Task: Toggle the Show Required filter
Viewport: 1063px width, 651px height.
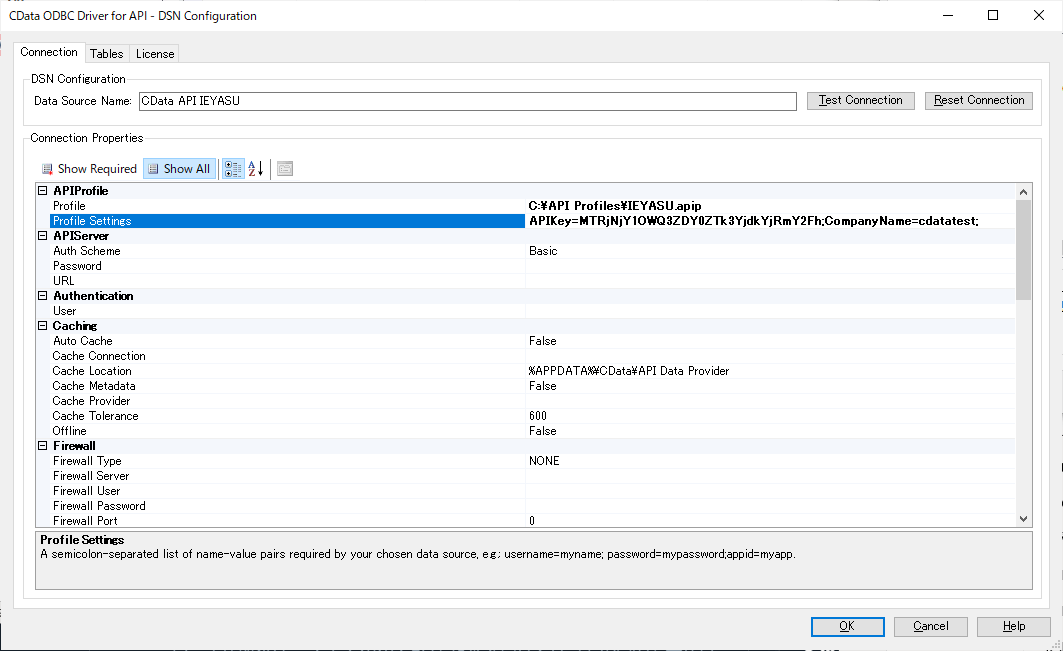Action: tap(88, 169)
